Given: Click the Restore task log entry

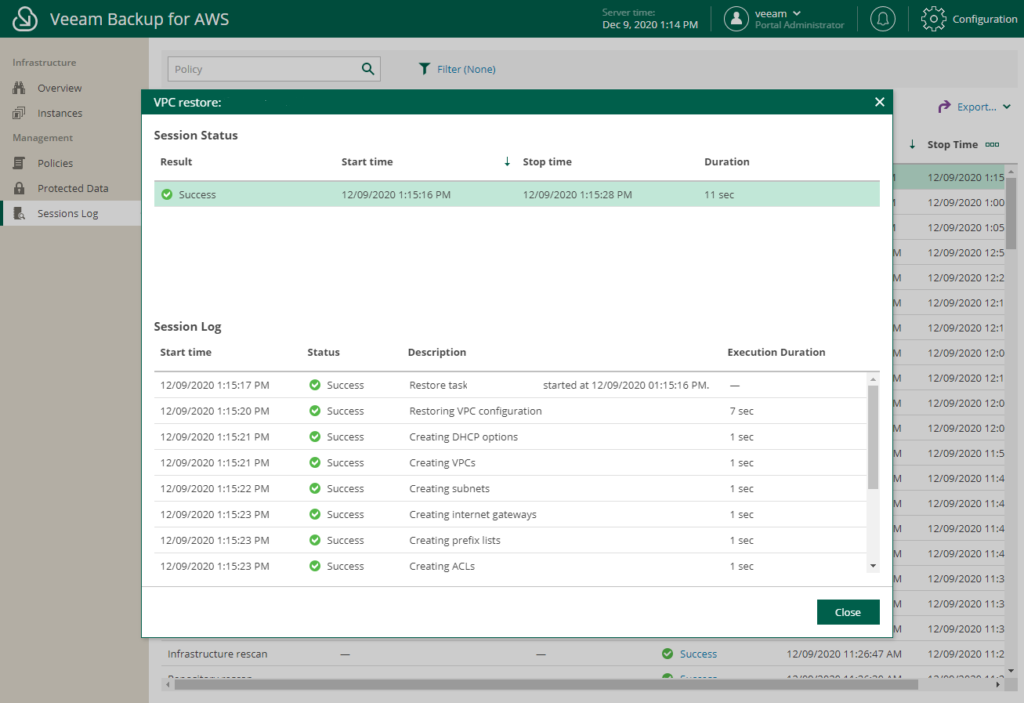Looking at the screenshot, I should pyautogui.click(x=511, y=385).
